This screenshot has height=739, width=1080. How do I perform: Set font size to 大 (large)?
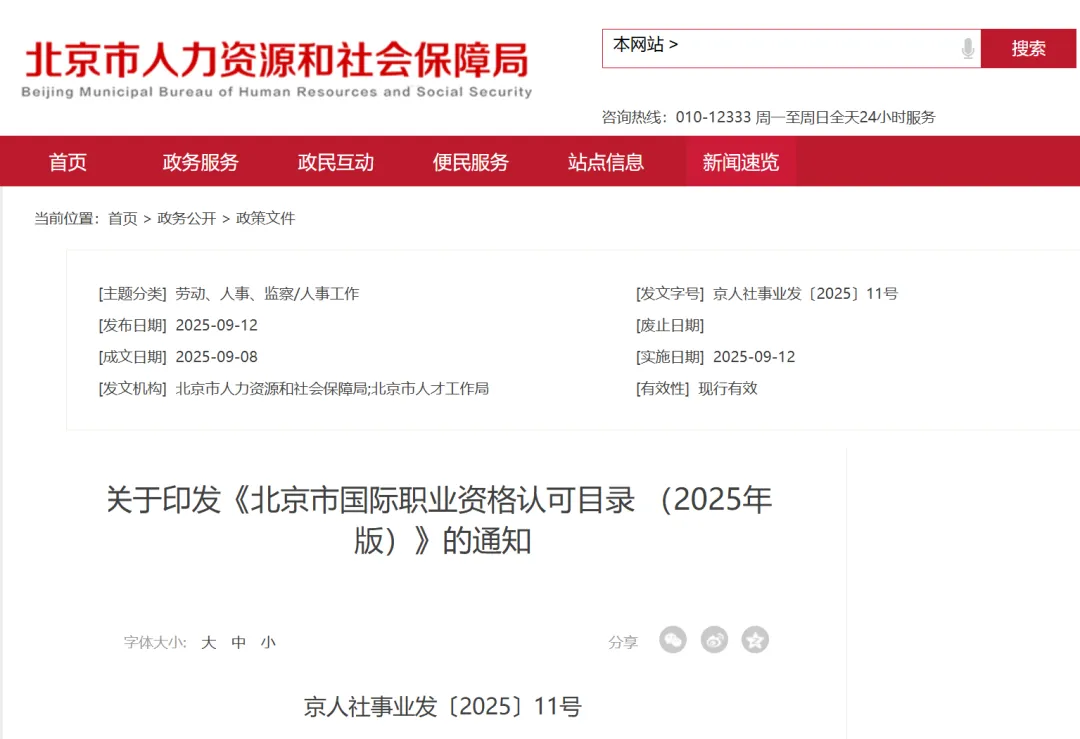(x=208, y=642)
